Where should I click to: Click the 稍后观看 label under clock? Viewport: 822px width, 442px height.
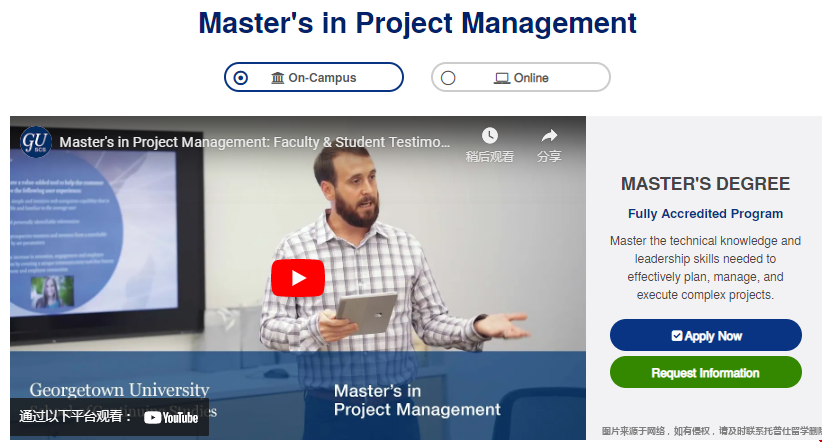pos(489,157)
